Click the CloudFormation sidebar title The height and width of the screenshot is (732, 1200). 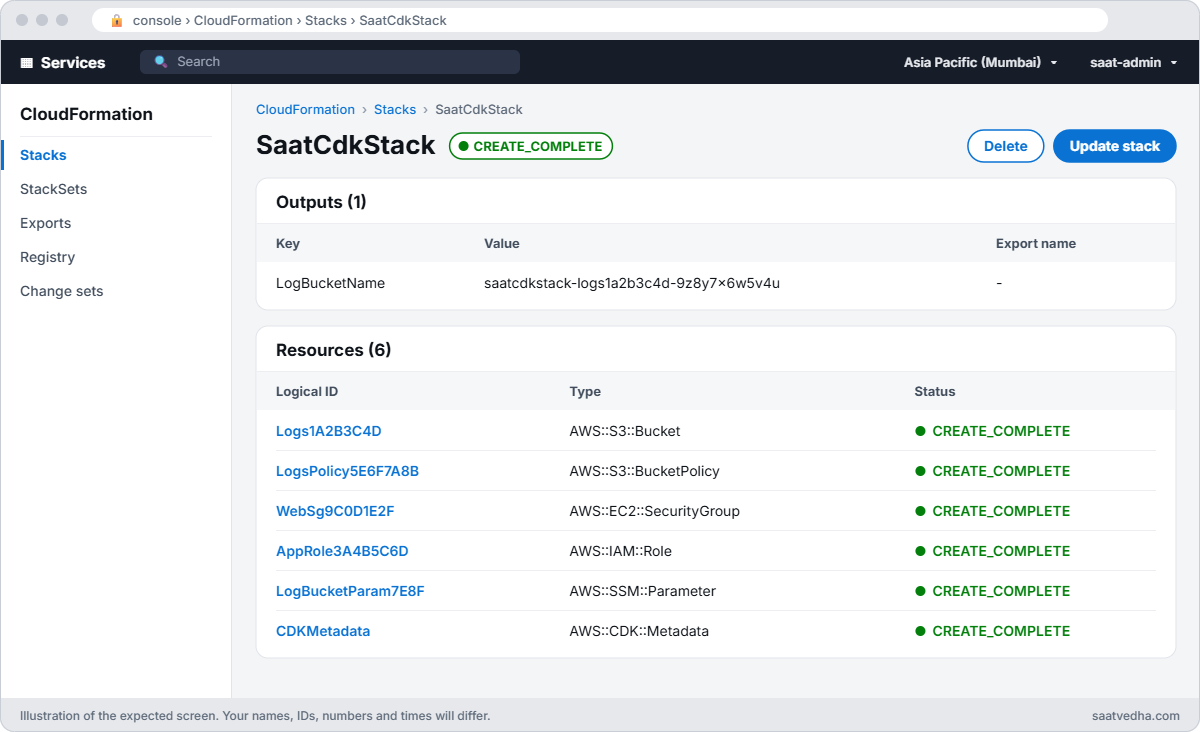(x=86, y=114)
